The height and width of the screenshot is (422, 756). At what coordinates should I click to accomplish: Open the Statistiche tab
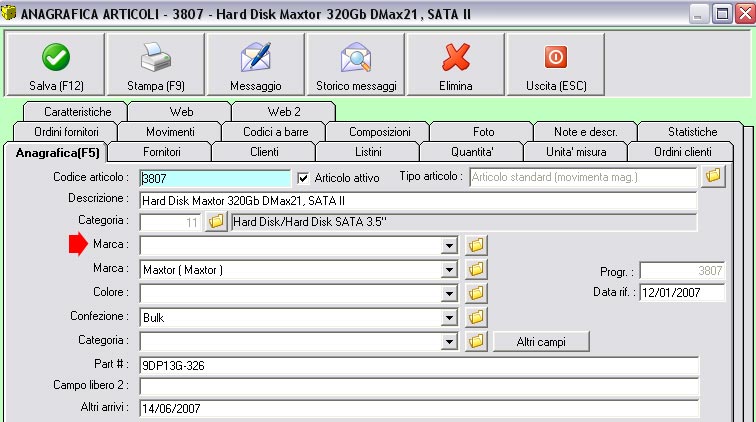click(x=692, y=132)
